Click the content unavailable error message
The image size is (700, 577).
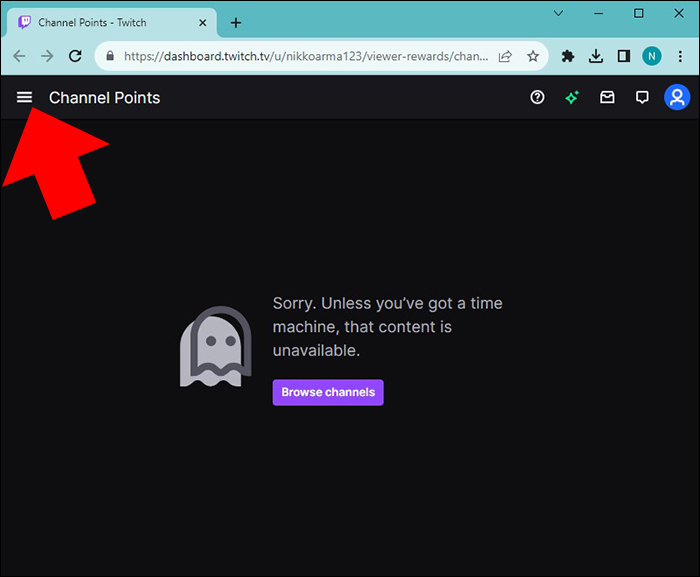[388, 326]
